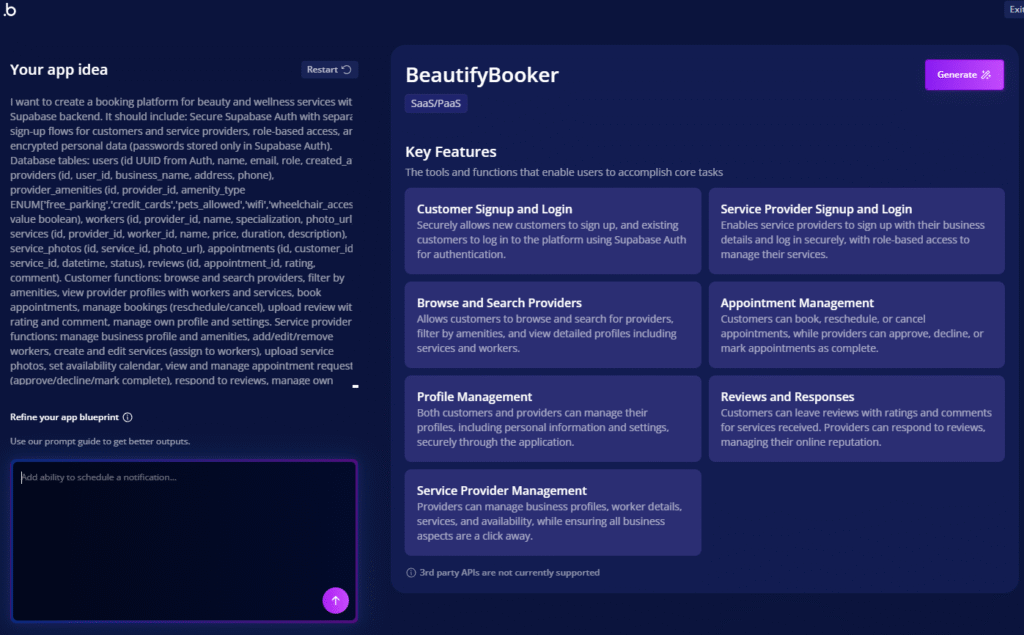Click the Restart button
The width and height of the screenshot is (1024, 635).
pyautogui.click(x=329, y=70)
